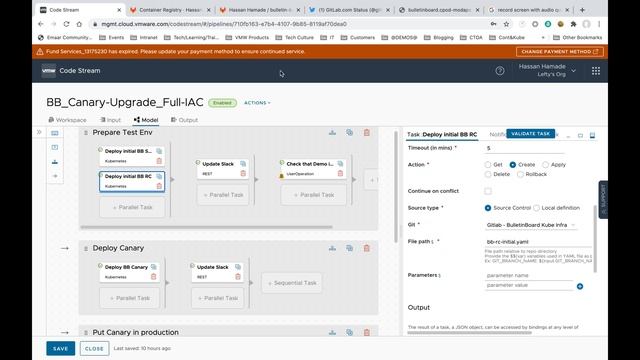Open the Chrome three-dot menu
The height and width of the screenshot is (360, 640).
pyautogui.click(x=599, y=24)
